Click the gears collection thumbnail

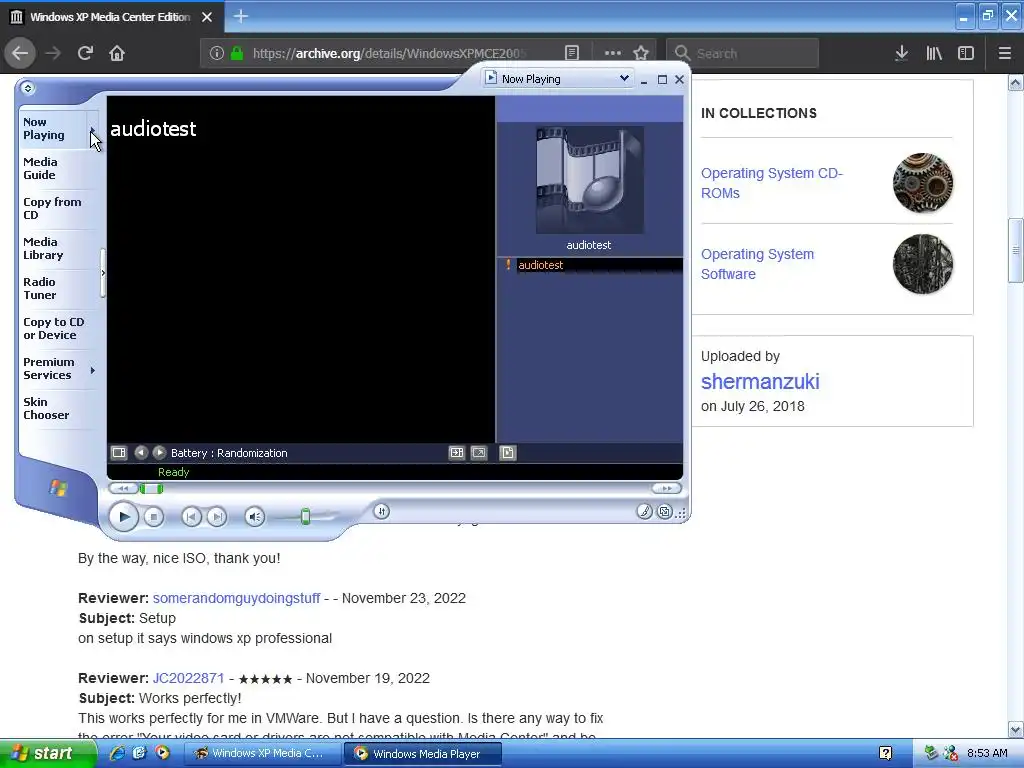point(923,183)
